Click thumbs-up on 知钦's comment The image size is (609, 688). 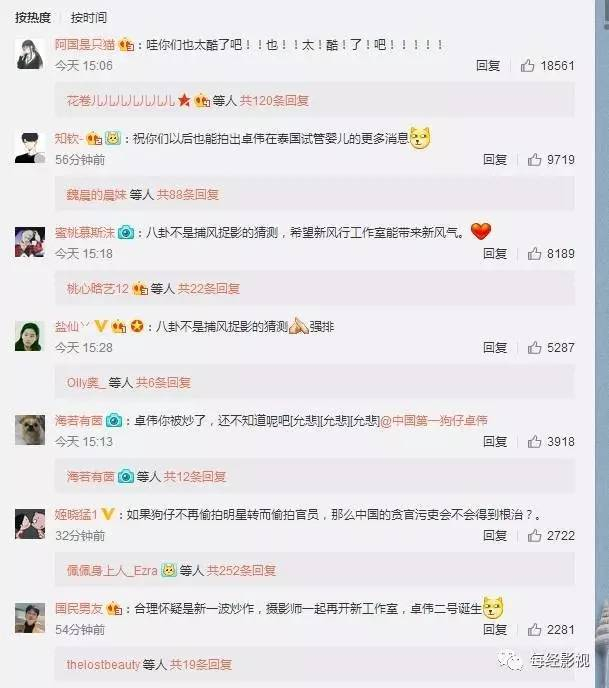(x=534, y=160)
